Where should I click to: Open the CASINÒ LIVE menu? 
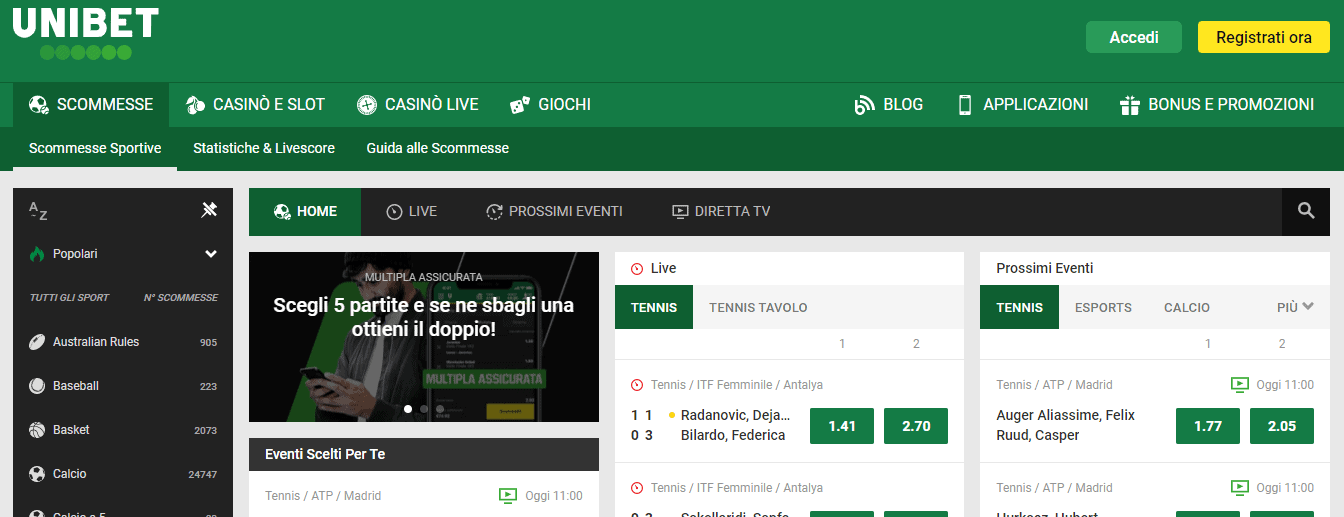coord(418,105)
